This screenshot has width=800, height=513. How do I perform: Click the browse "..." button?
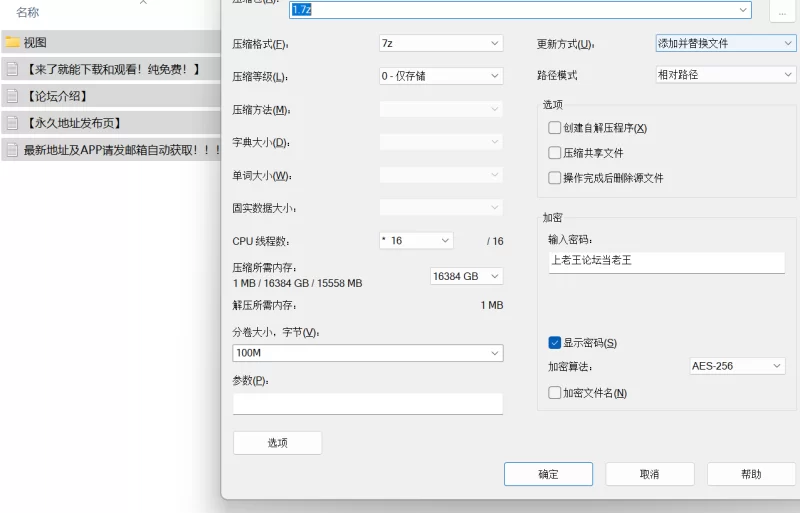(782, 11)
